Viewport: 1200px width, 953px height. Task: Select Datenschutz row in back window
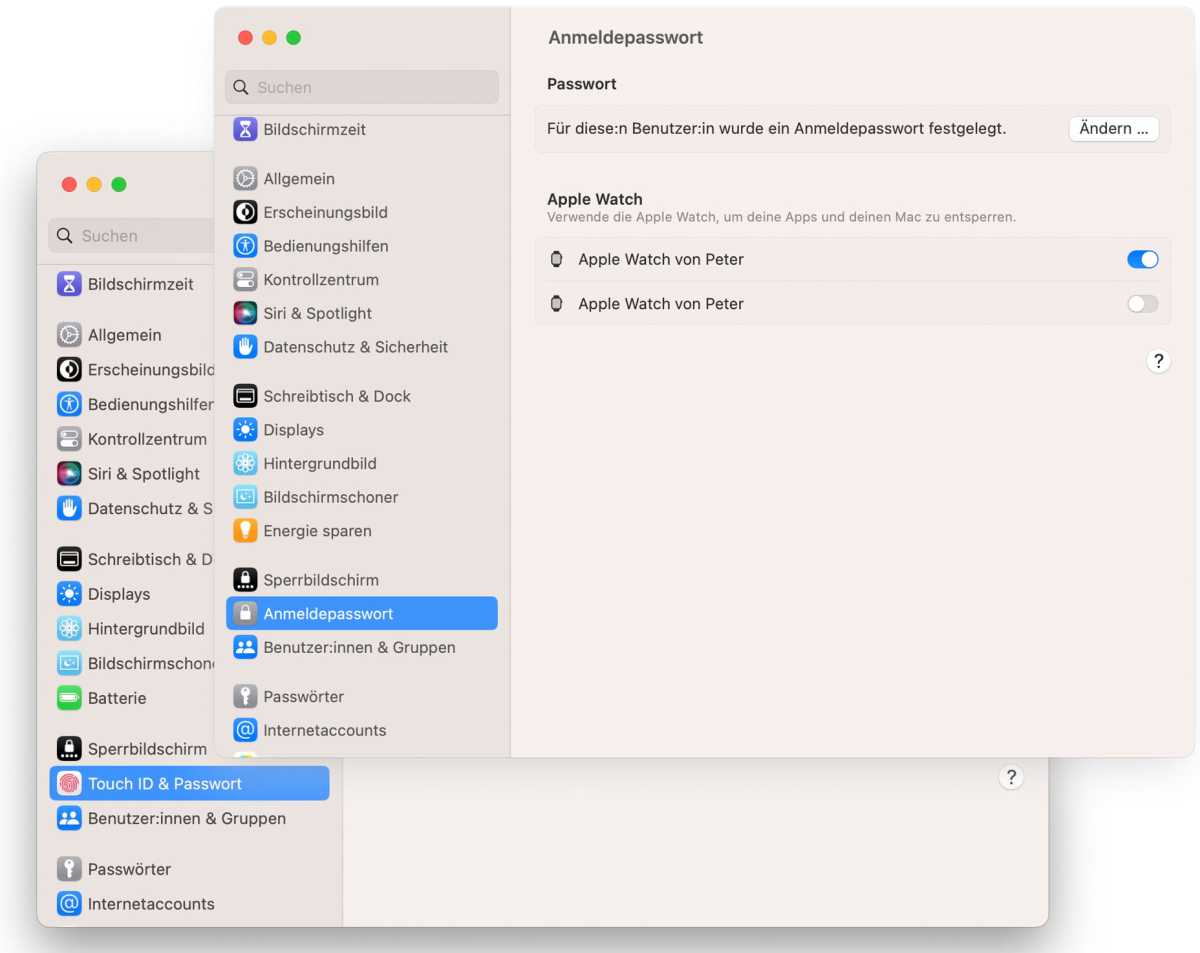coord(132,508)
